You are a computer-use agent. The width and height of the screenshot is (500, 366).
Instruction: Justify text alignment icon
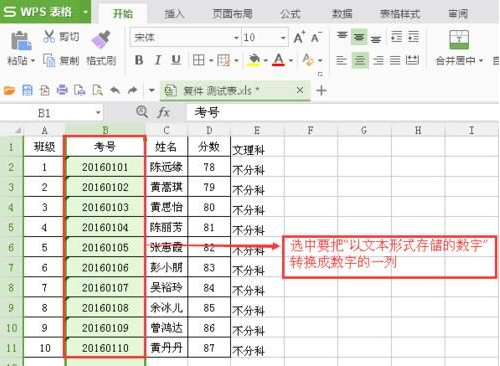395,60
